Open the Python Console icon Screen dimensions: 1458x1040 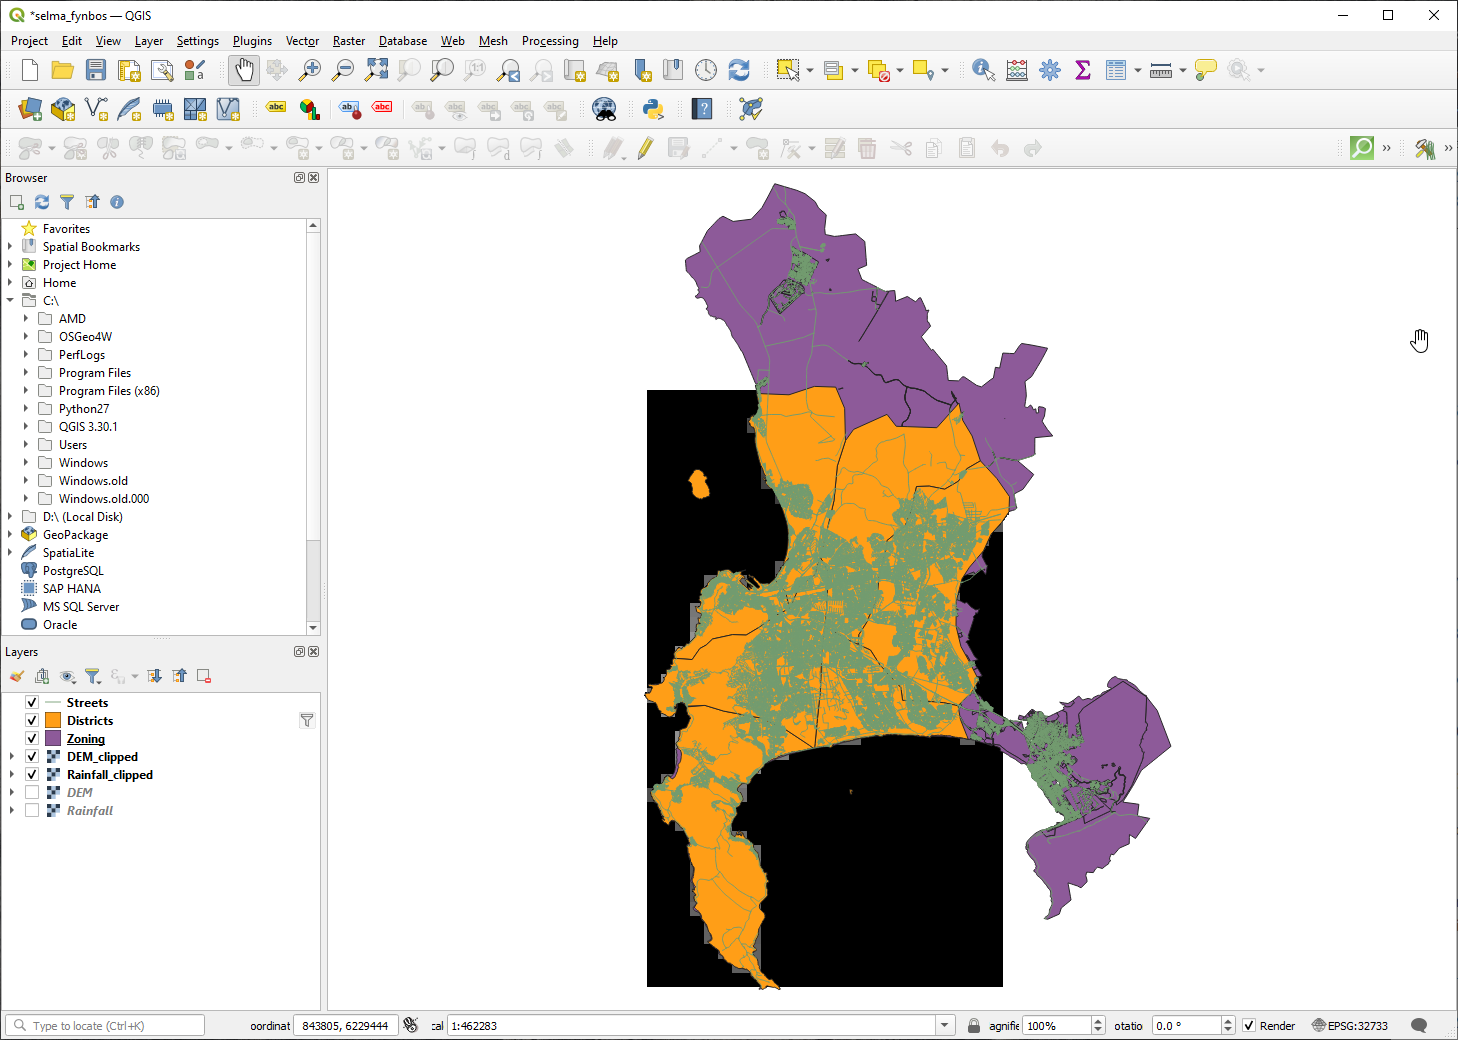[653, 109]
